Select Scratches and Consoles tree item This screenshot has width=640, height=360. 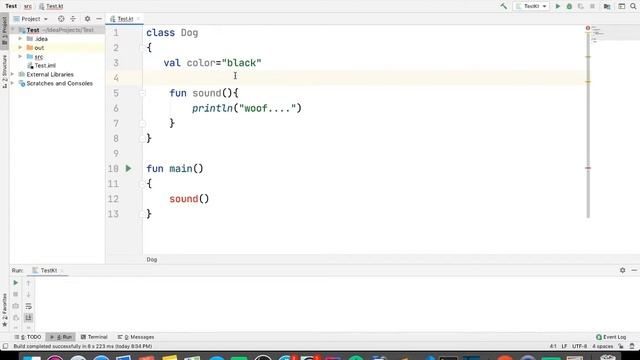pos(56,83)
